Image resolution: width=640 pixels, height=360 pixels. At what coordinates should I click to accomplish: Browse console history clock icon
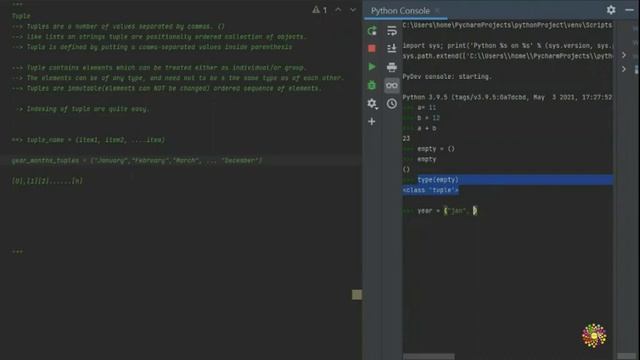coord(392,104)
